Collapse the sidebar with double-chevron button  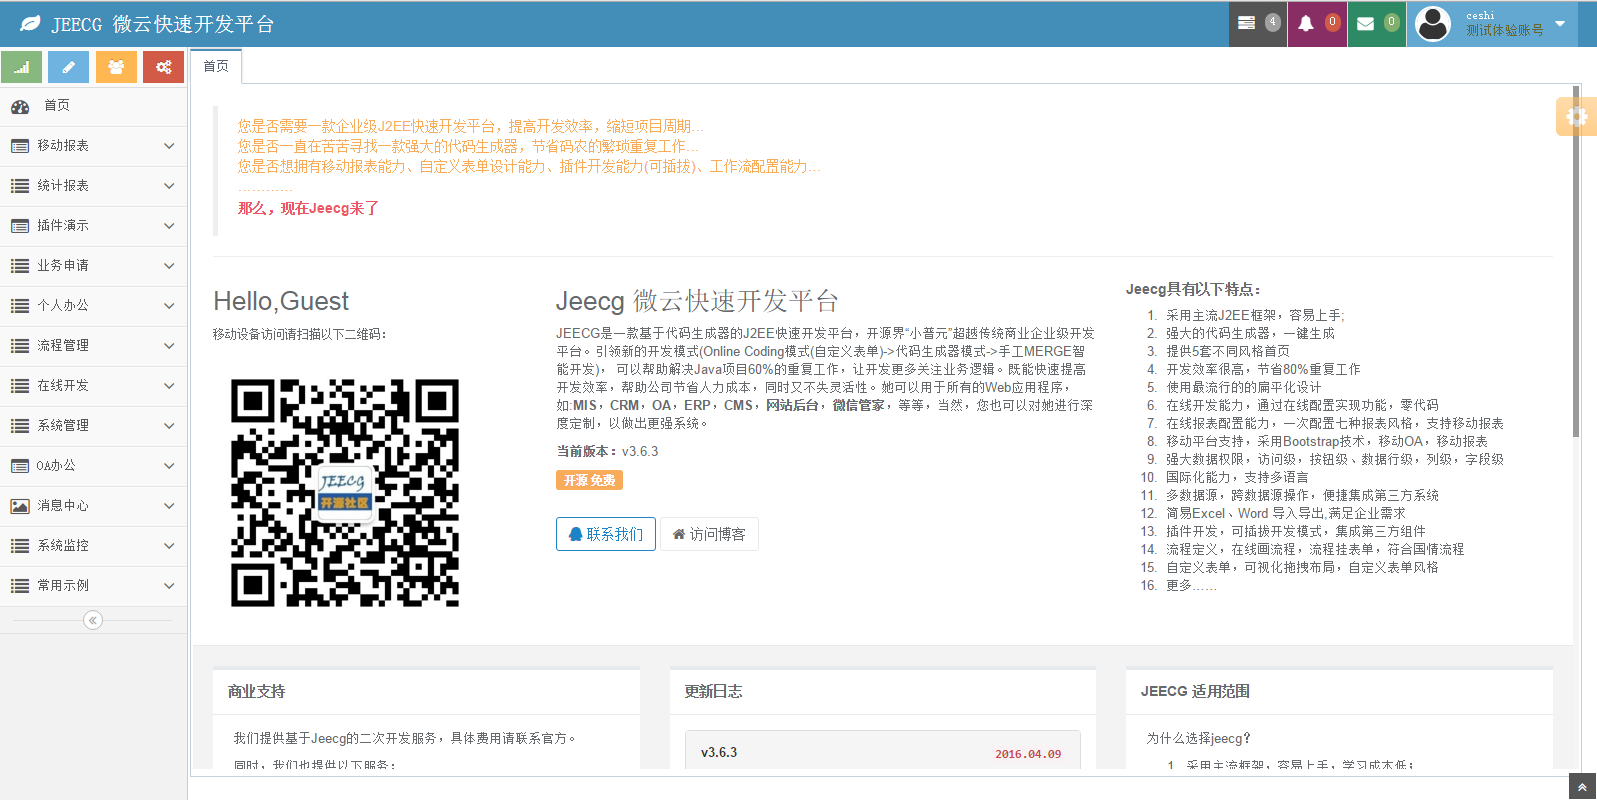[x=93, y=620]
